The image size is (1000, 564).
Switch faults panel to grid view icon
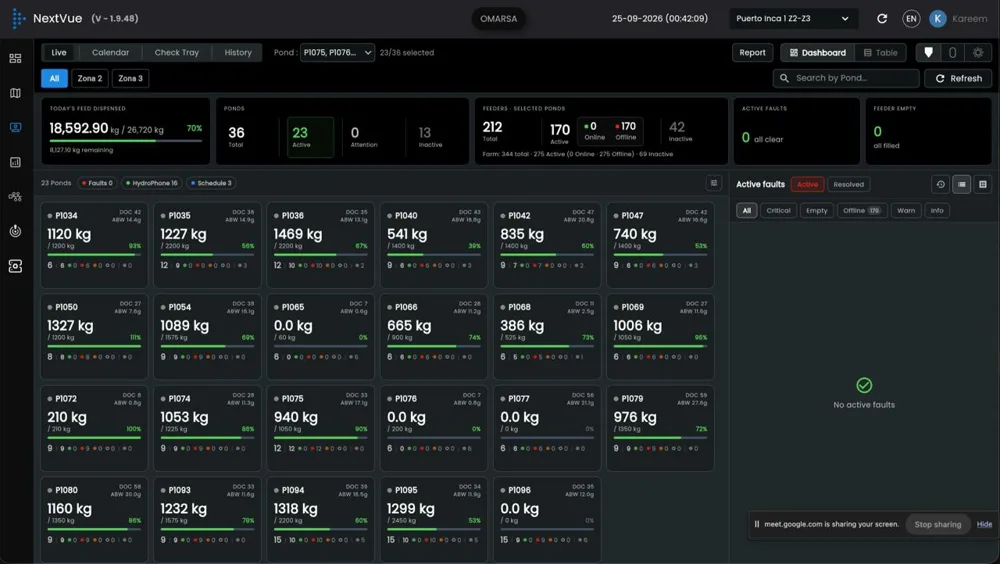(x=983, y=184)
